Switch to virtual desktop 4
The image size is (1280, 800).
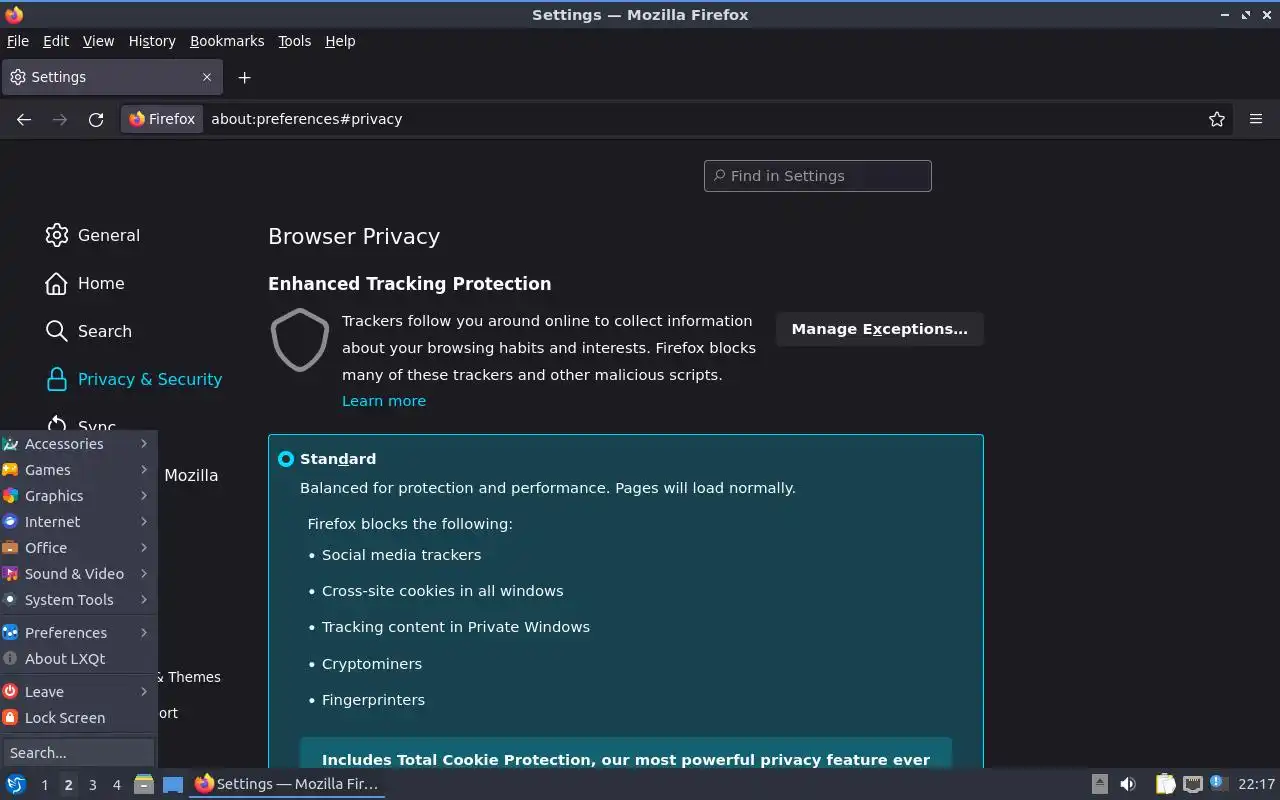click(x=116, y=785)
